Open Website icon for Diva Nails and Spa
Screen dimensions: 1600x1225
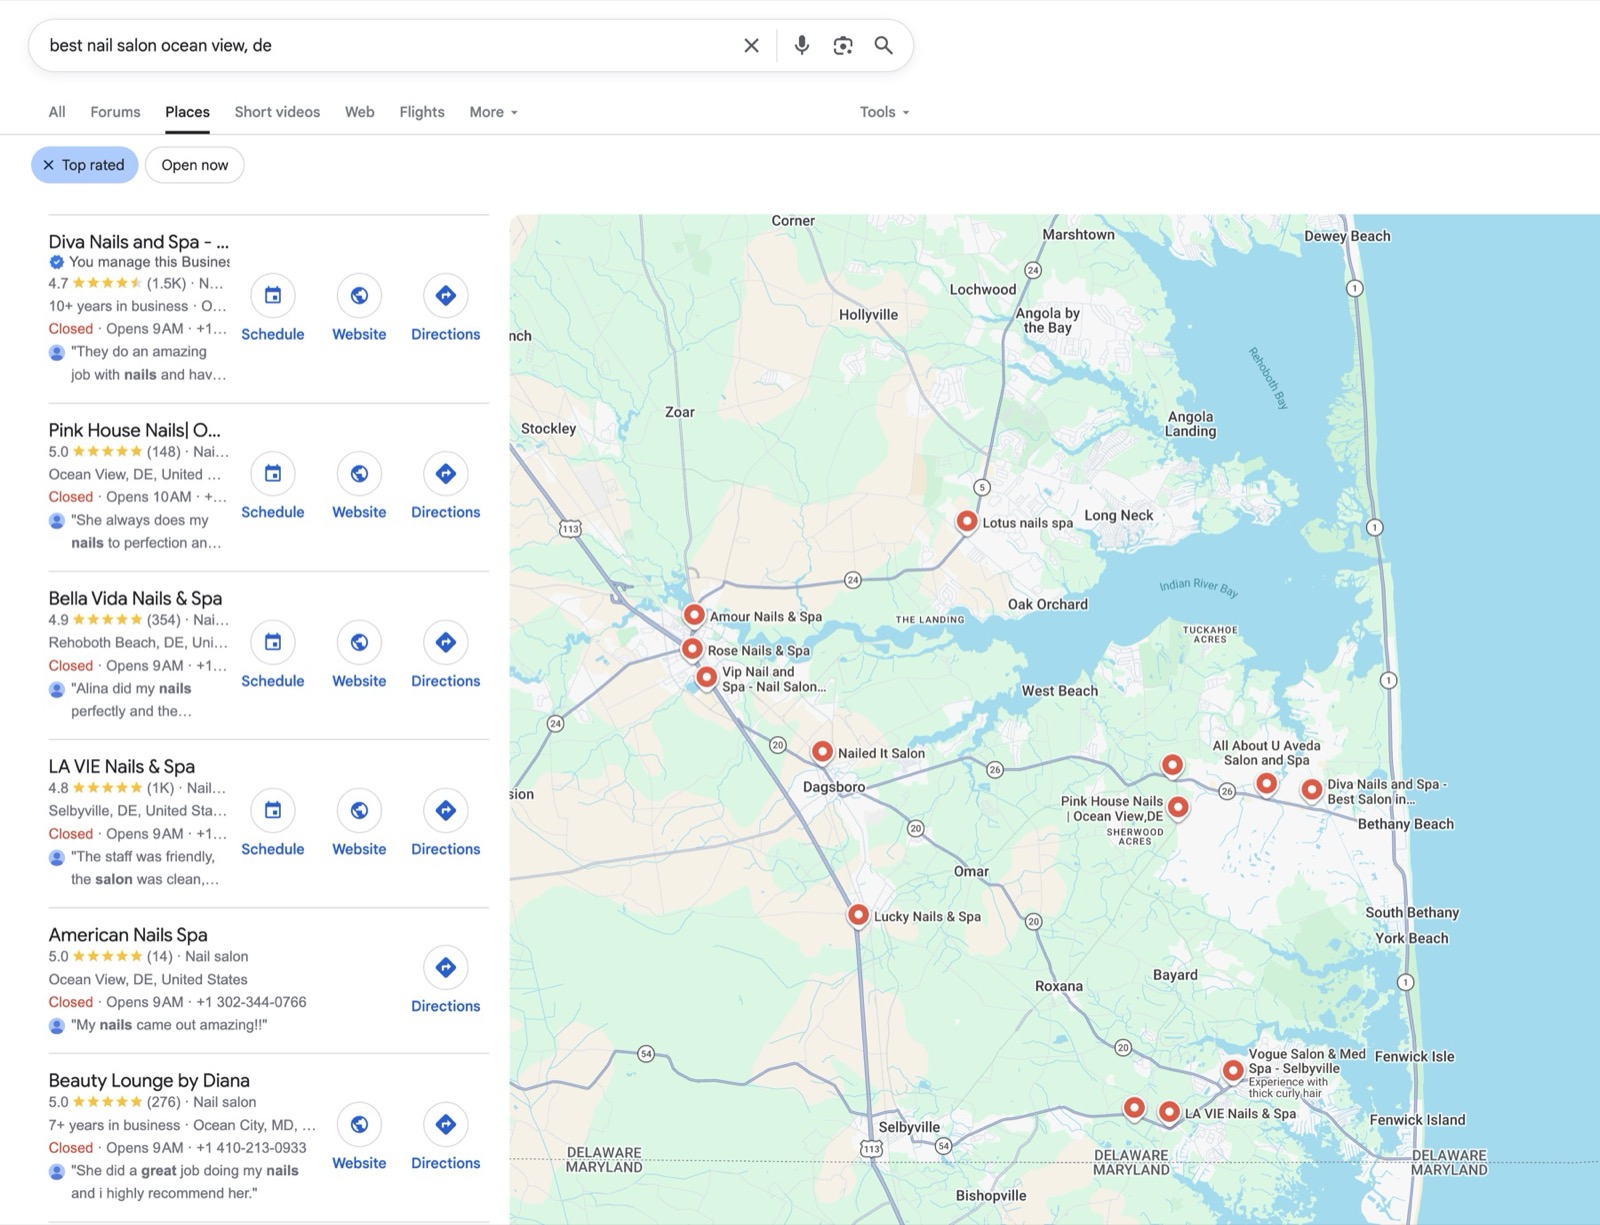[x=359, y=295]
